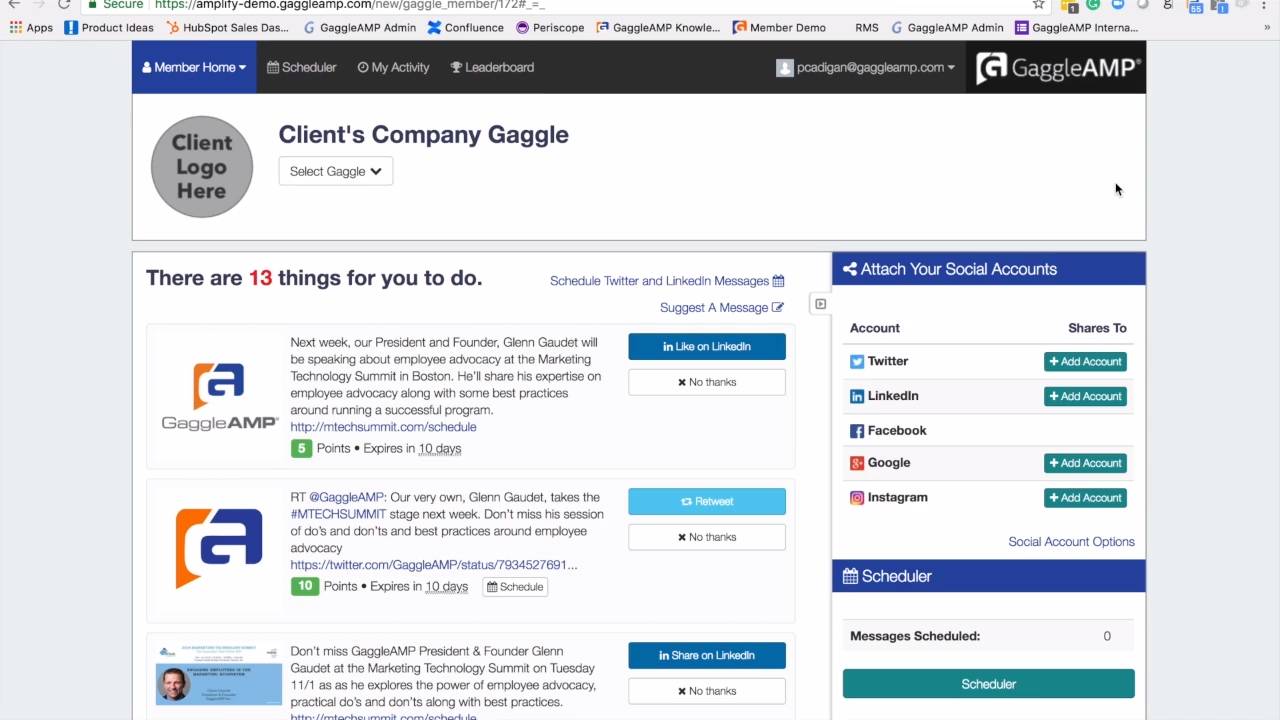Click the green Scheduler button in sidebar
Screen dimensions: 1280x720
pos(988,684)
